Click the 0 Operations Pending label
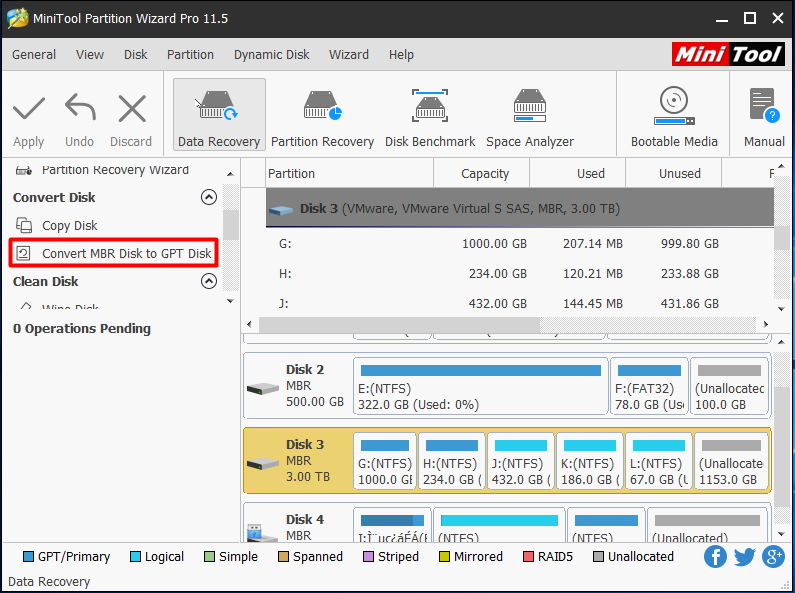 pos(82,328)
